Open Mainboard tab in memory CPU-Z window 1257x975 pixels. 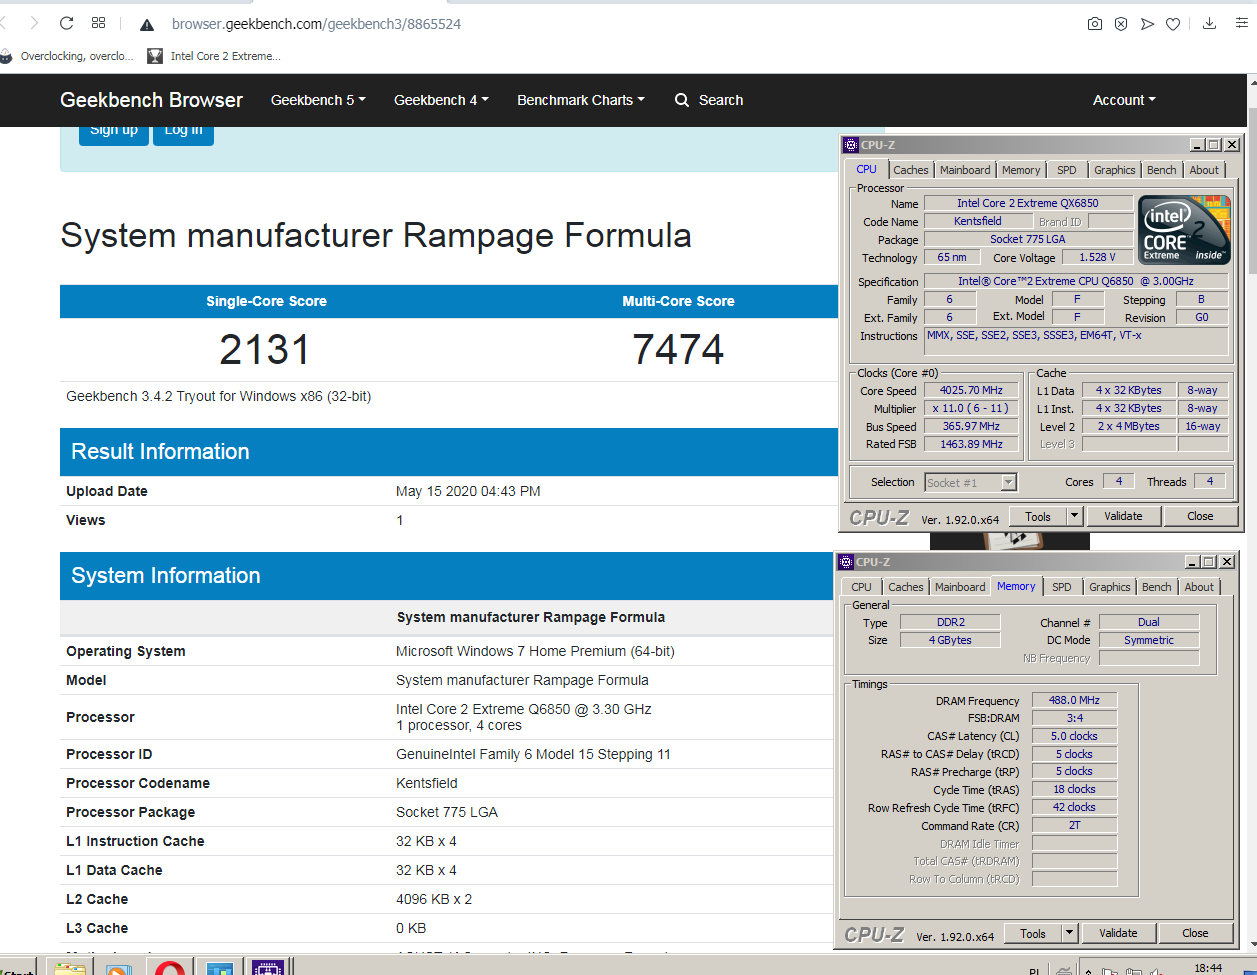tap(960, 587)
